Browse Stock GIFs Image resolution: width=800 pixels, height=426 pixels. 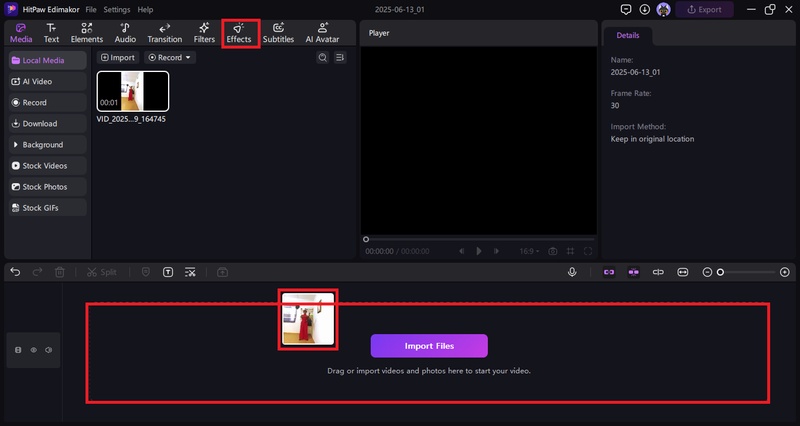coord(47,208)
